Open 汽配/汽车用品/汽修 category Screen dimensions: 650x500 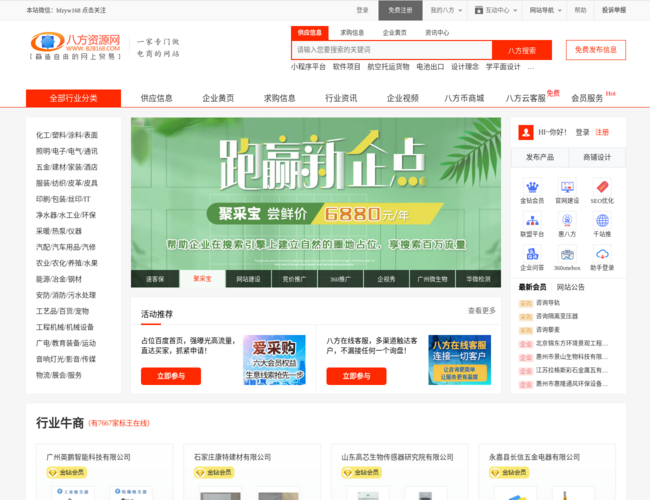[65, 247]
